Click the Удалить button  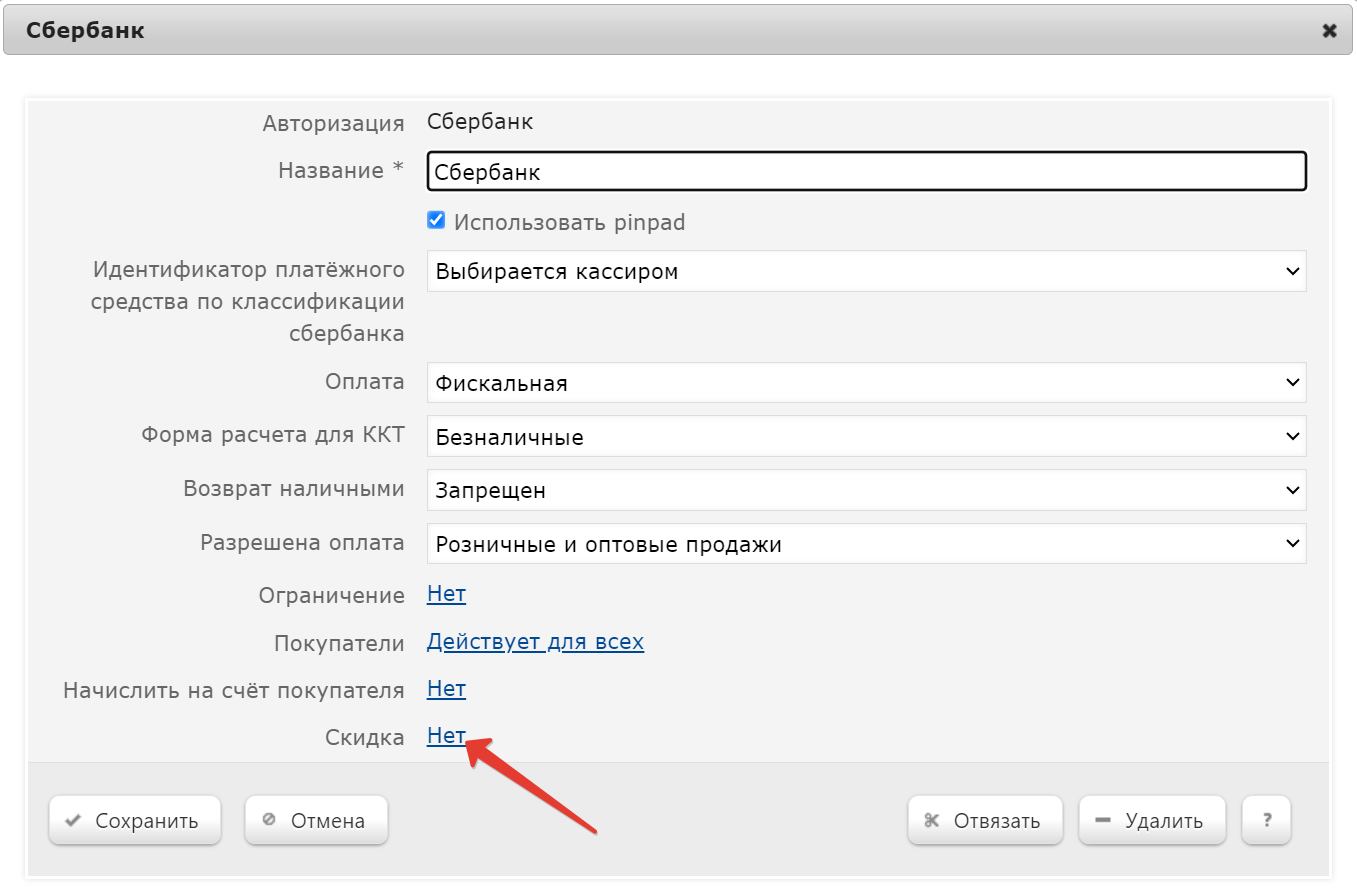1152,821
